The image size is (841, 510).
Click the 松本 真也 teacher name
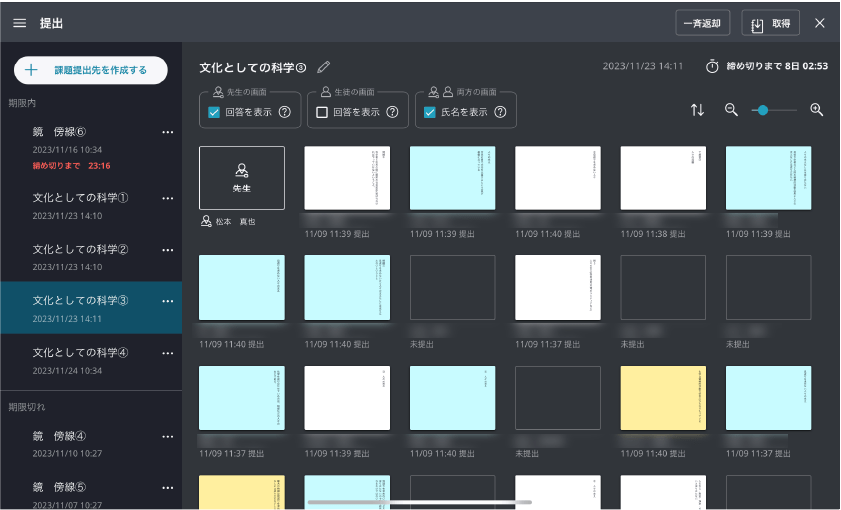pyautogui.click(x=235, y=221)
